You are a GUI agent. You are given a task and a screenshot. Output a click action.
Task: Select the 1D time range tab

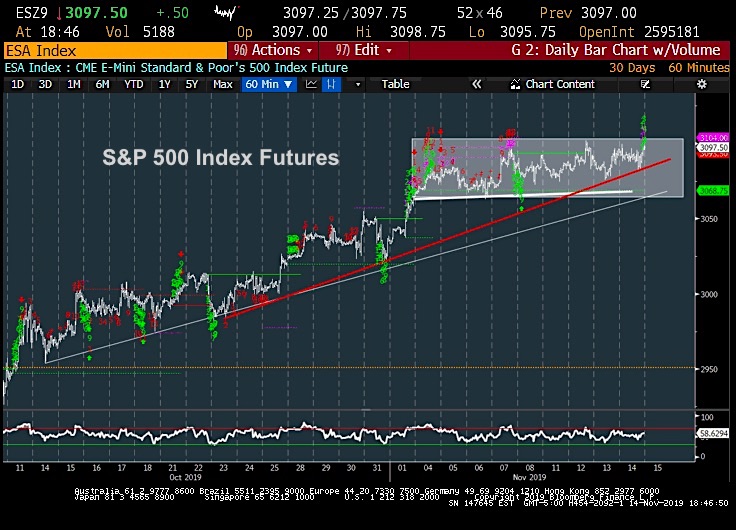pos(17,84)
